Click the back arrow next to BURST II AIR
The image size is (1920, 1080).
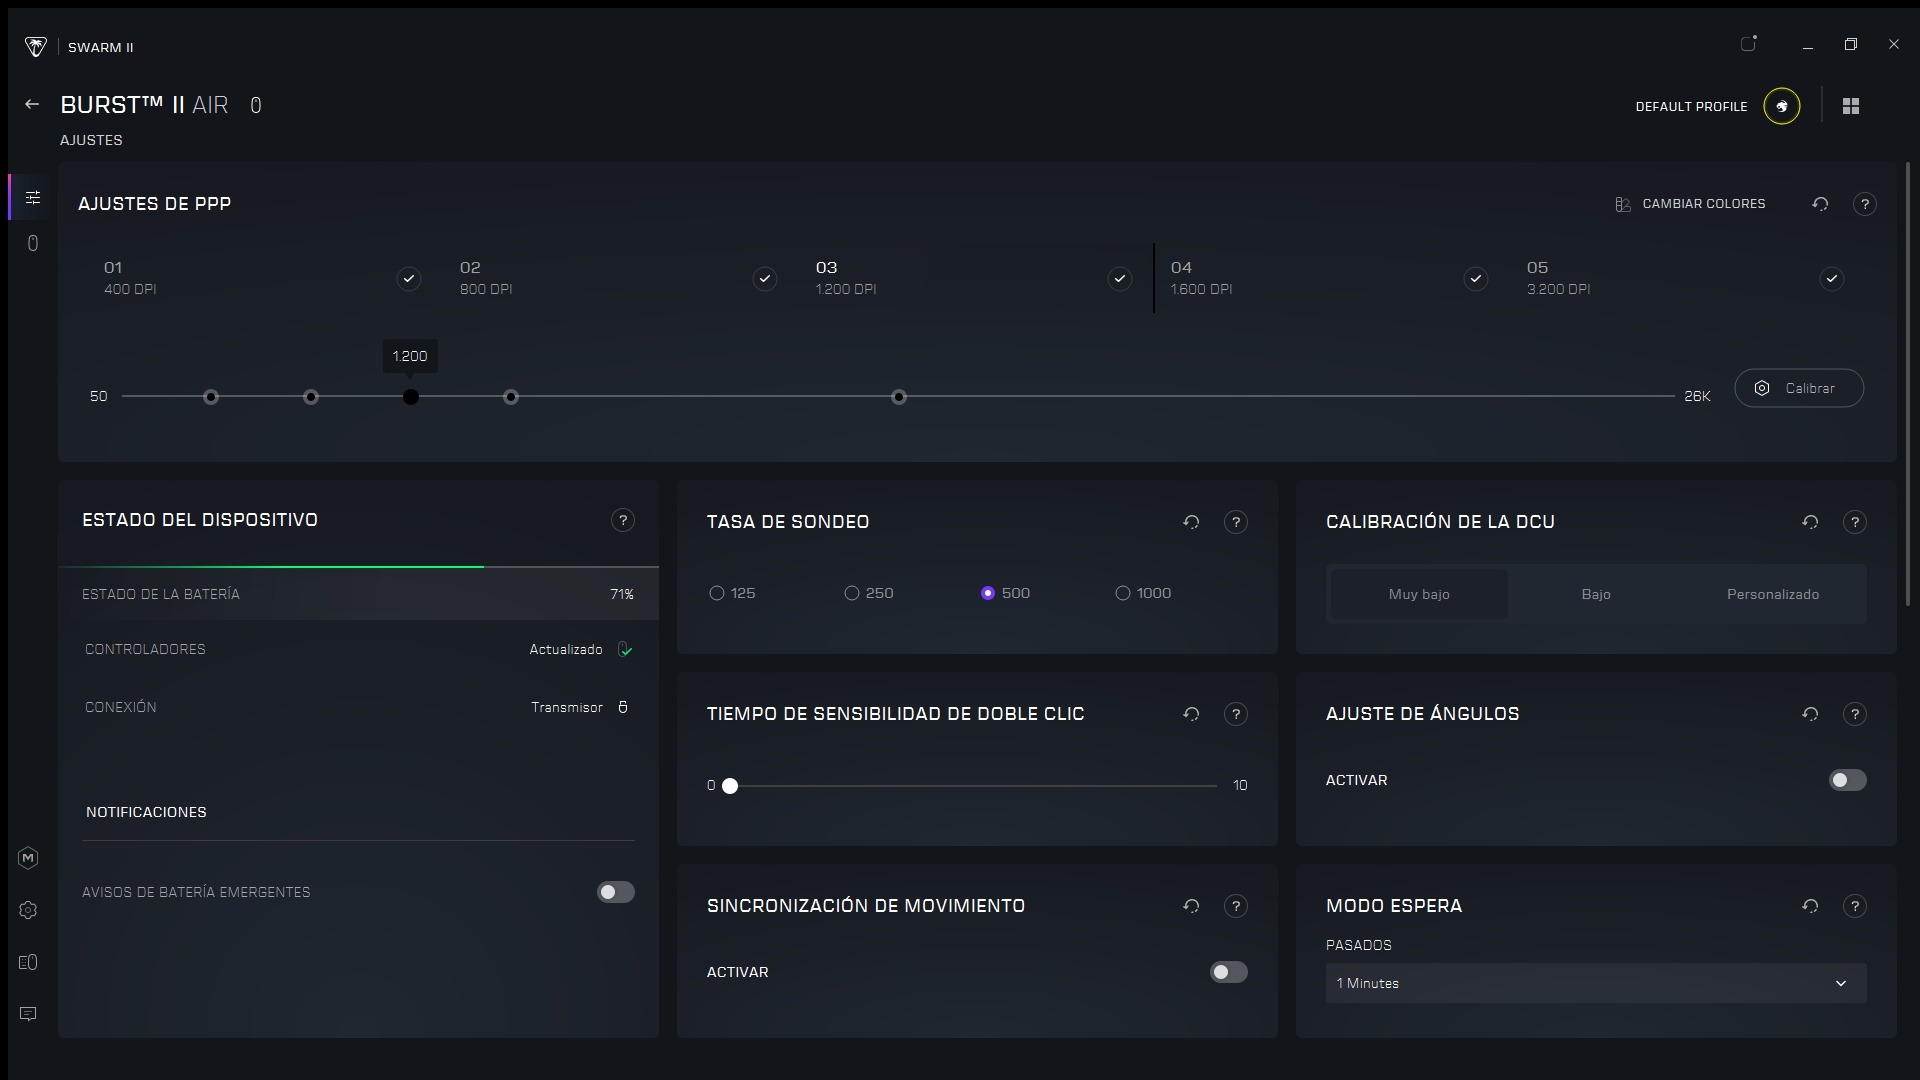coord(32,104)
